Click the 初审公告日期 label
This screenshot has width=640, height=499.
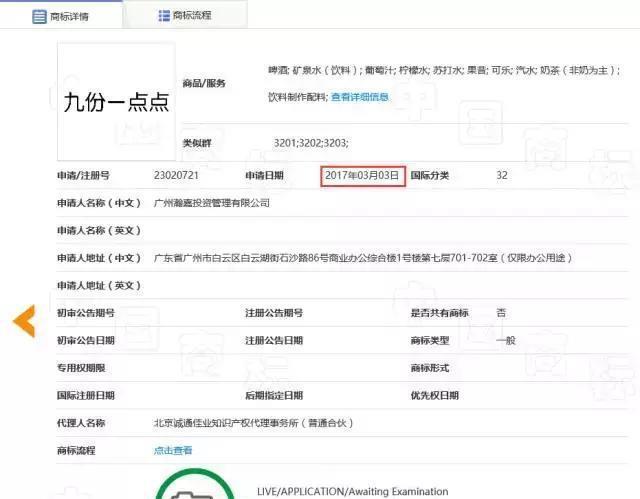tap(86, 340)
